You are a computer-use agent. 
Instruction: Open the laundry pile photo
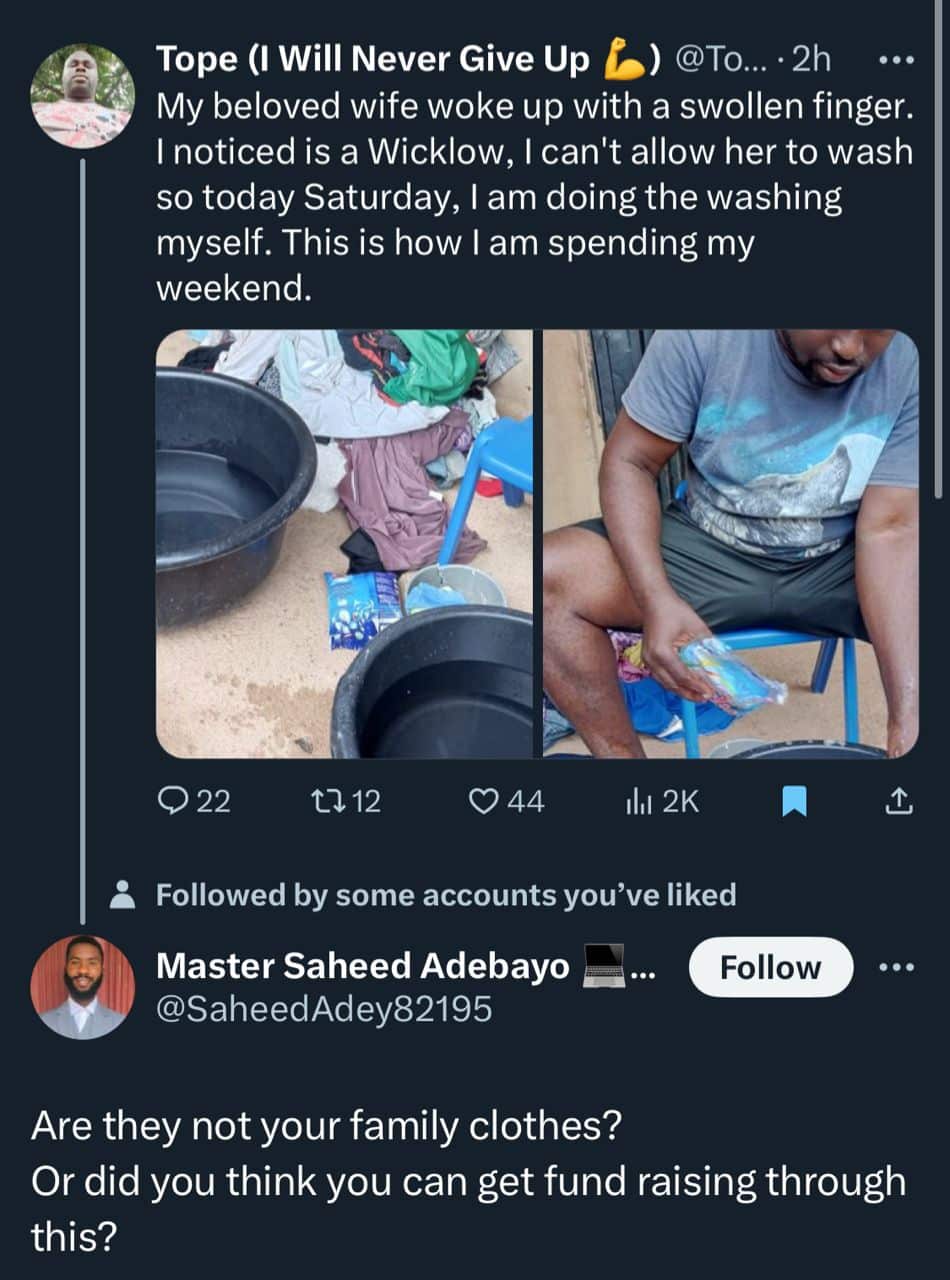point(345,544)
